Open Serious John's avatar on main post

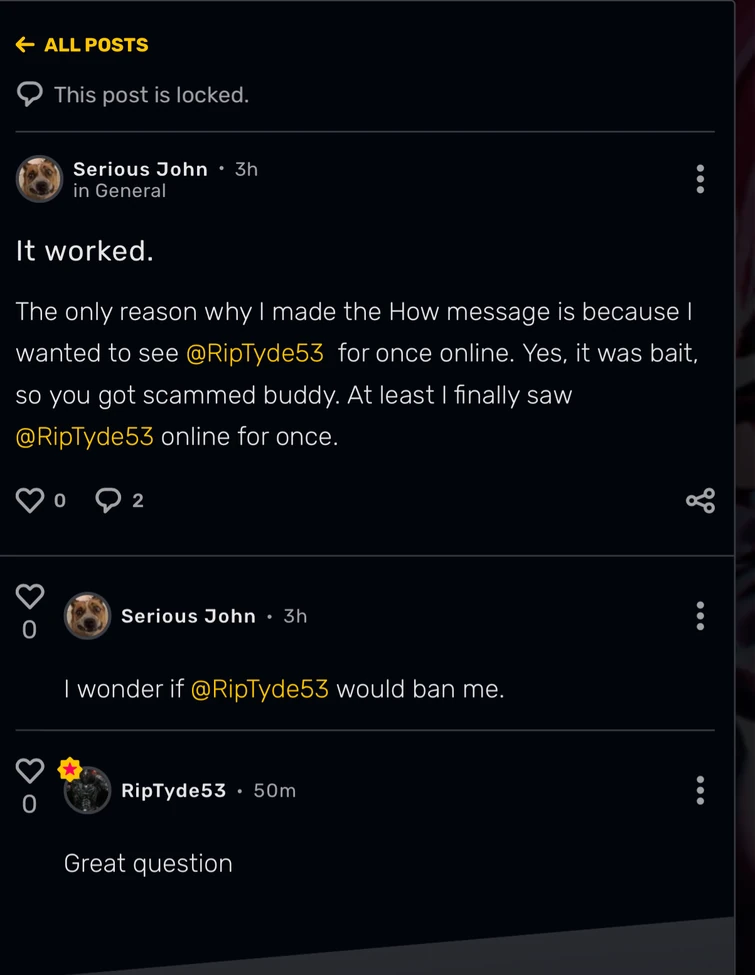click(x=40, y=179)
